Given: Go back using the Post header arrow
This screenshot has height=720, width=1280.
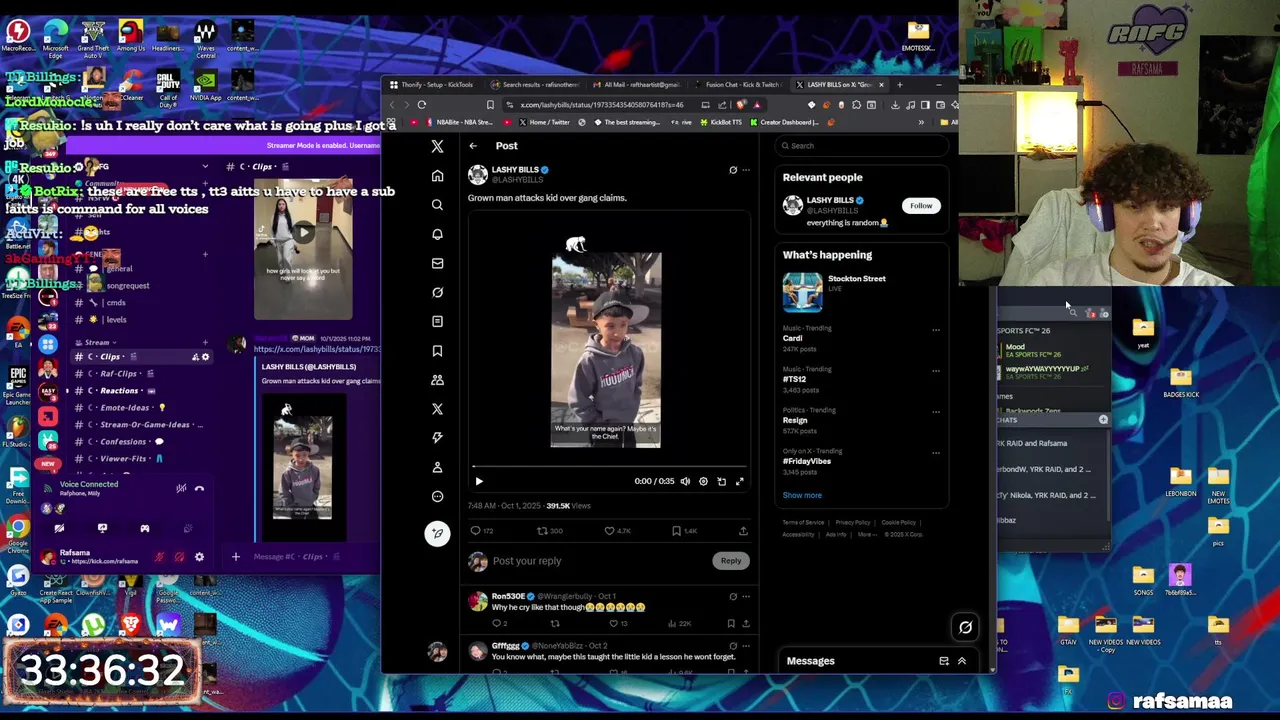Looking at the screenshot, I should point(473,146).
